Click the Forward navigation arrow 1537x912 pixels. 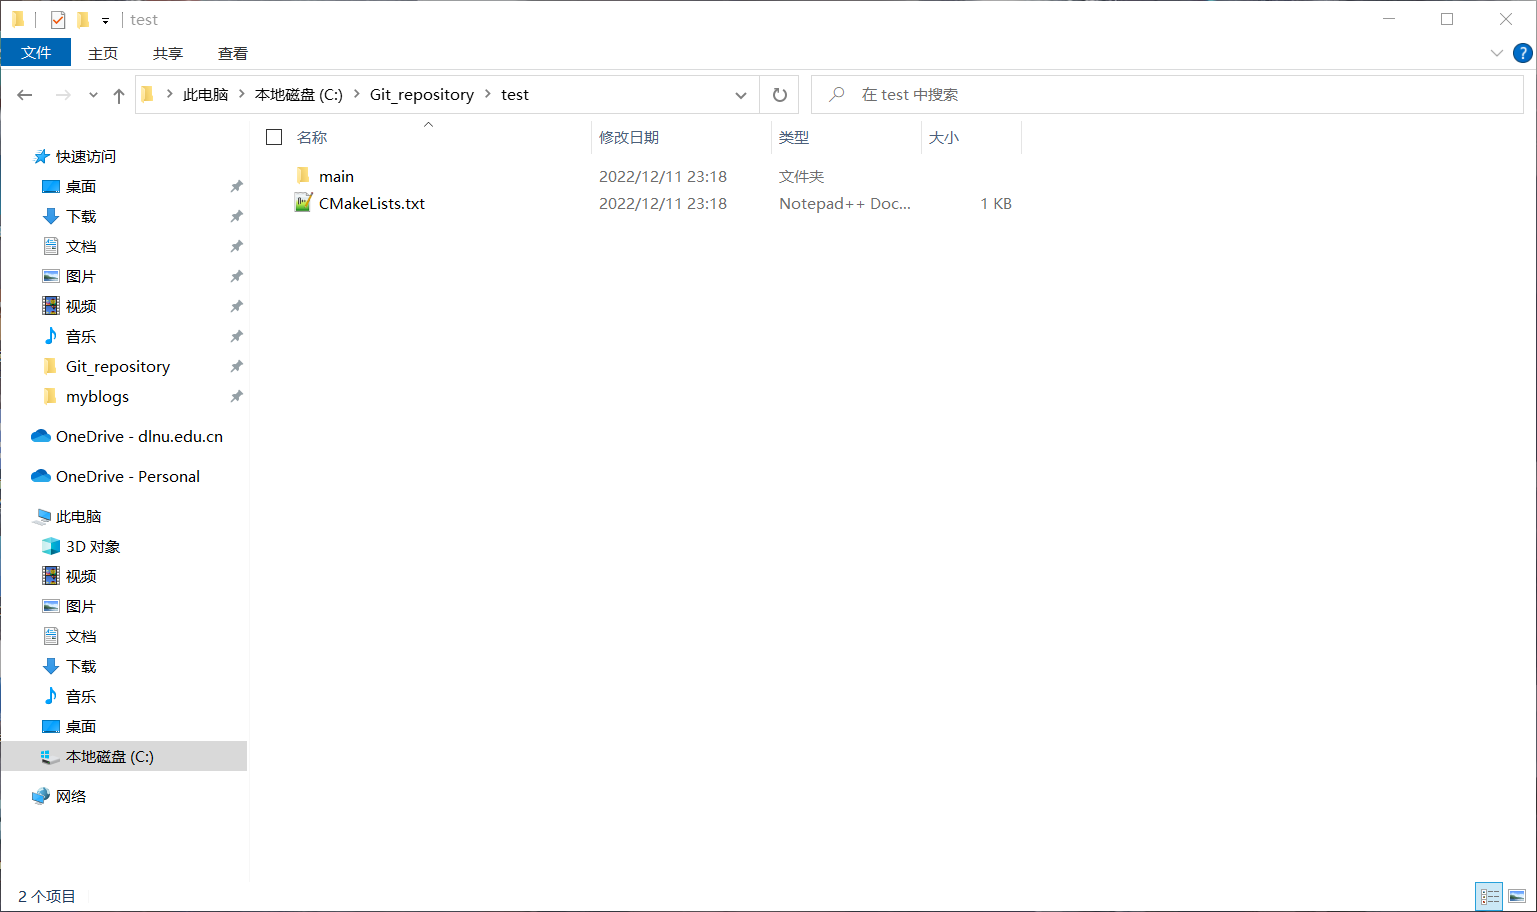pos(63,95)
